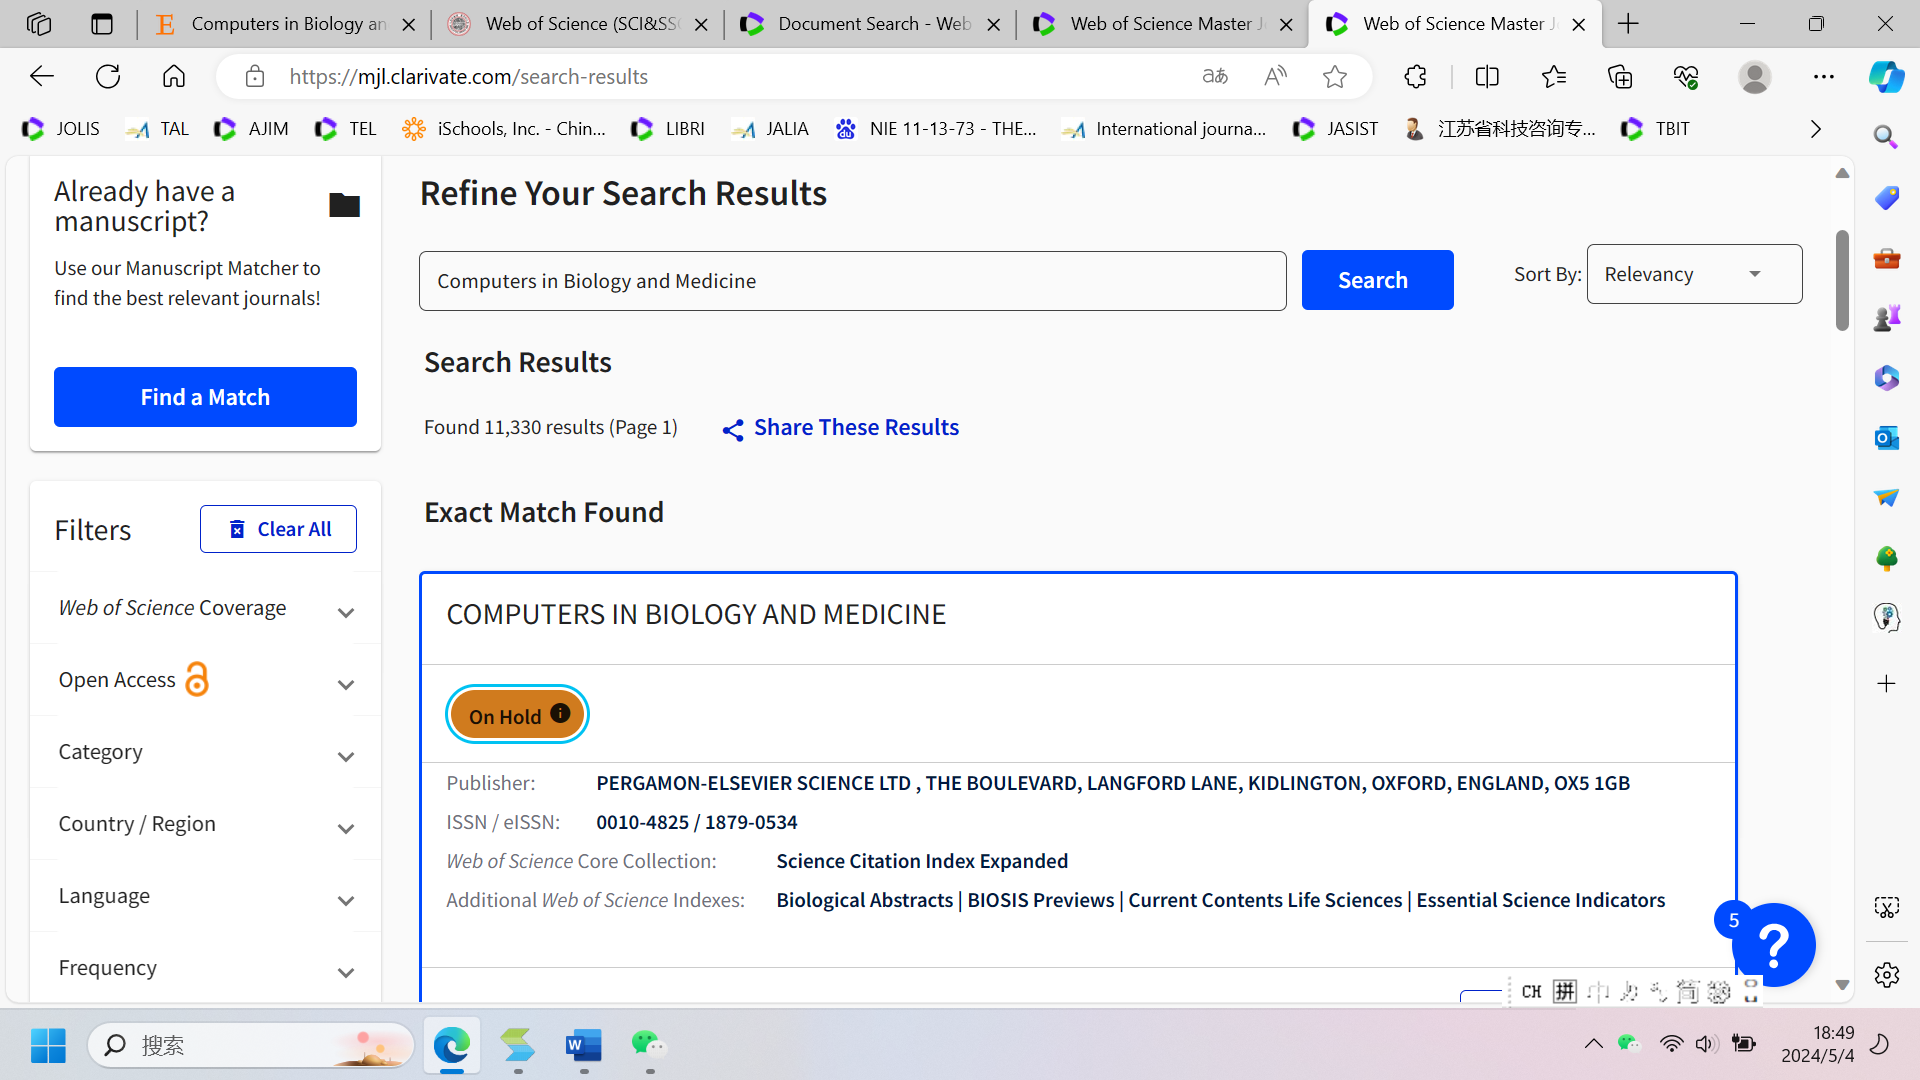Viewport: 1920px width, 1080px height.
Task: Expand the Country / Region filter
Action: 205,825
